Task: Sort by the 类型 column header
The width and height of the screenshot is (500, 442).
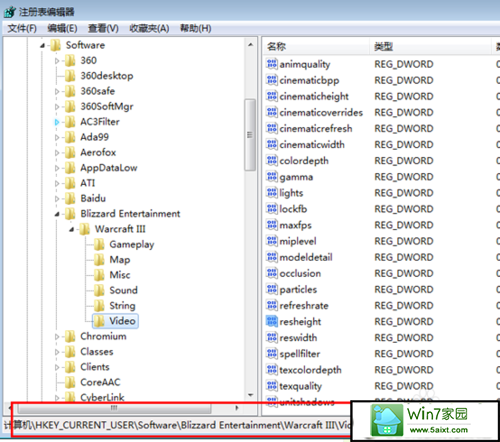Action: tap(430, 46)
